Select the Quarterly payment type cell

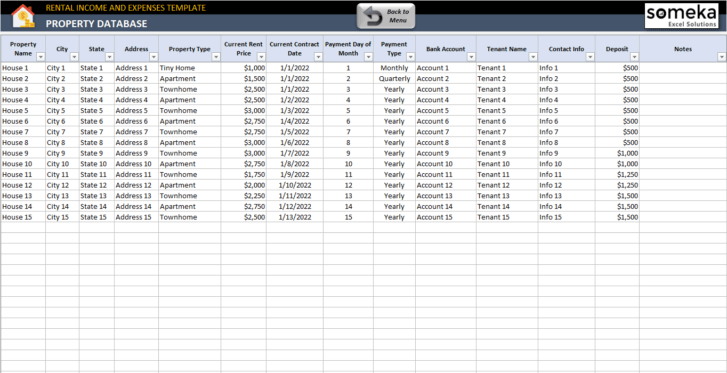394,78
